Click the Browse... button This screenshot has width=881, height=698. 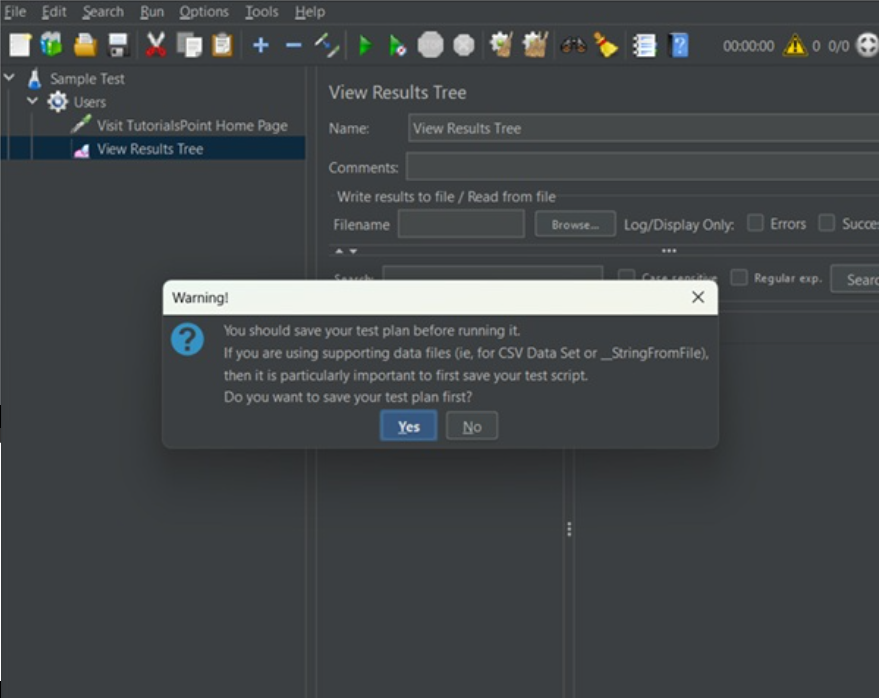[575, 225]
